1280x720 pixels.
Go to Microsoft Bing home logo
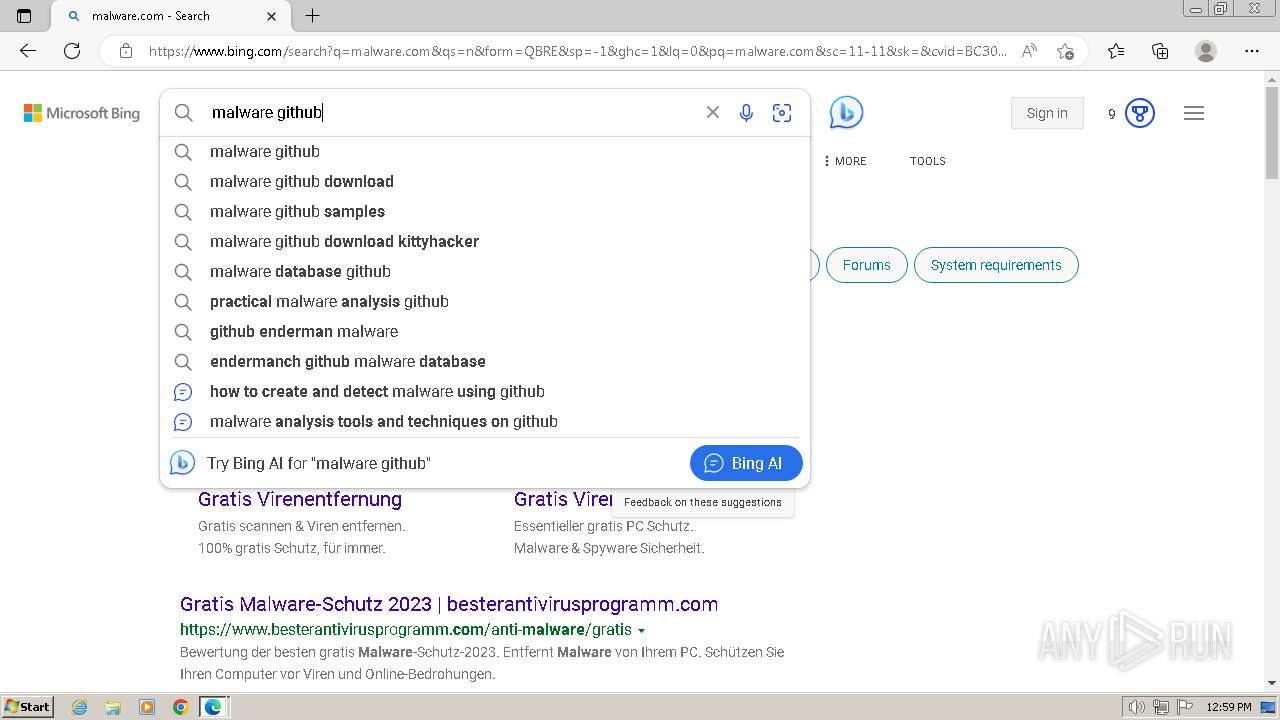point(82,113)
